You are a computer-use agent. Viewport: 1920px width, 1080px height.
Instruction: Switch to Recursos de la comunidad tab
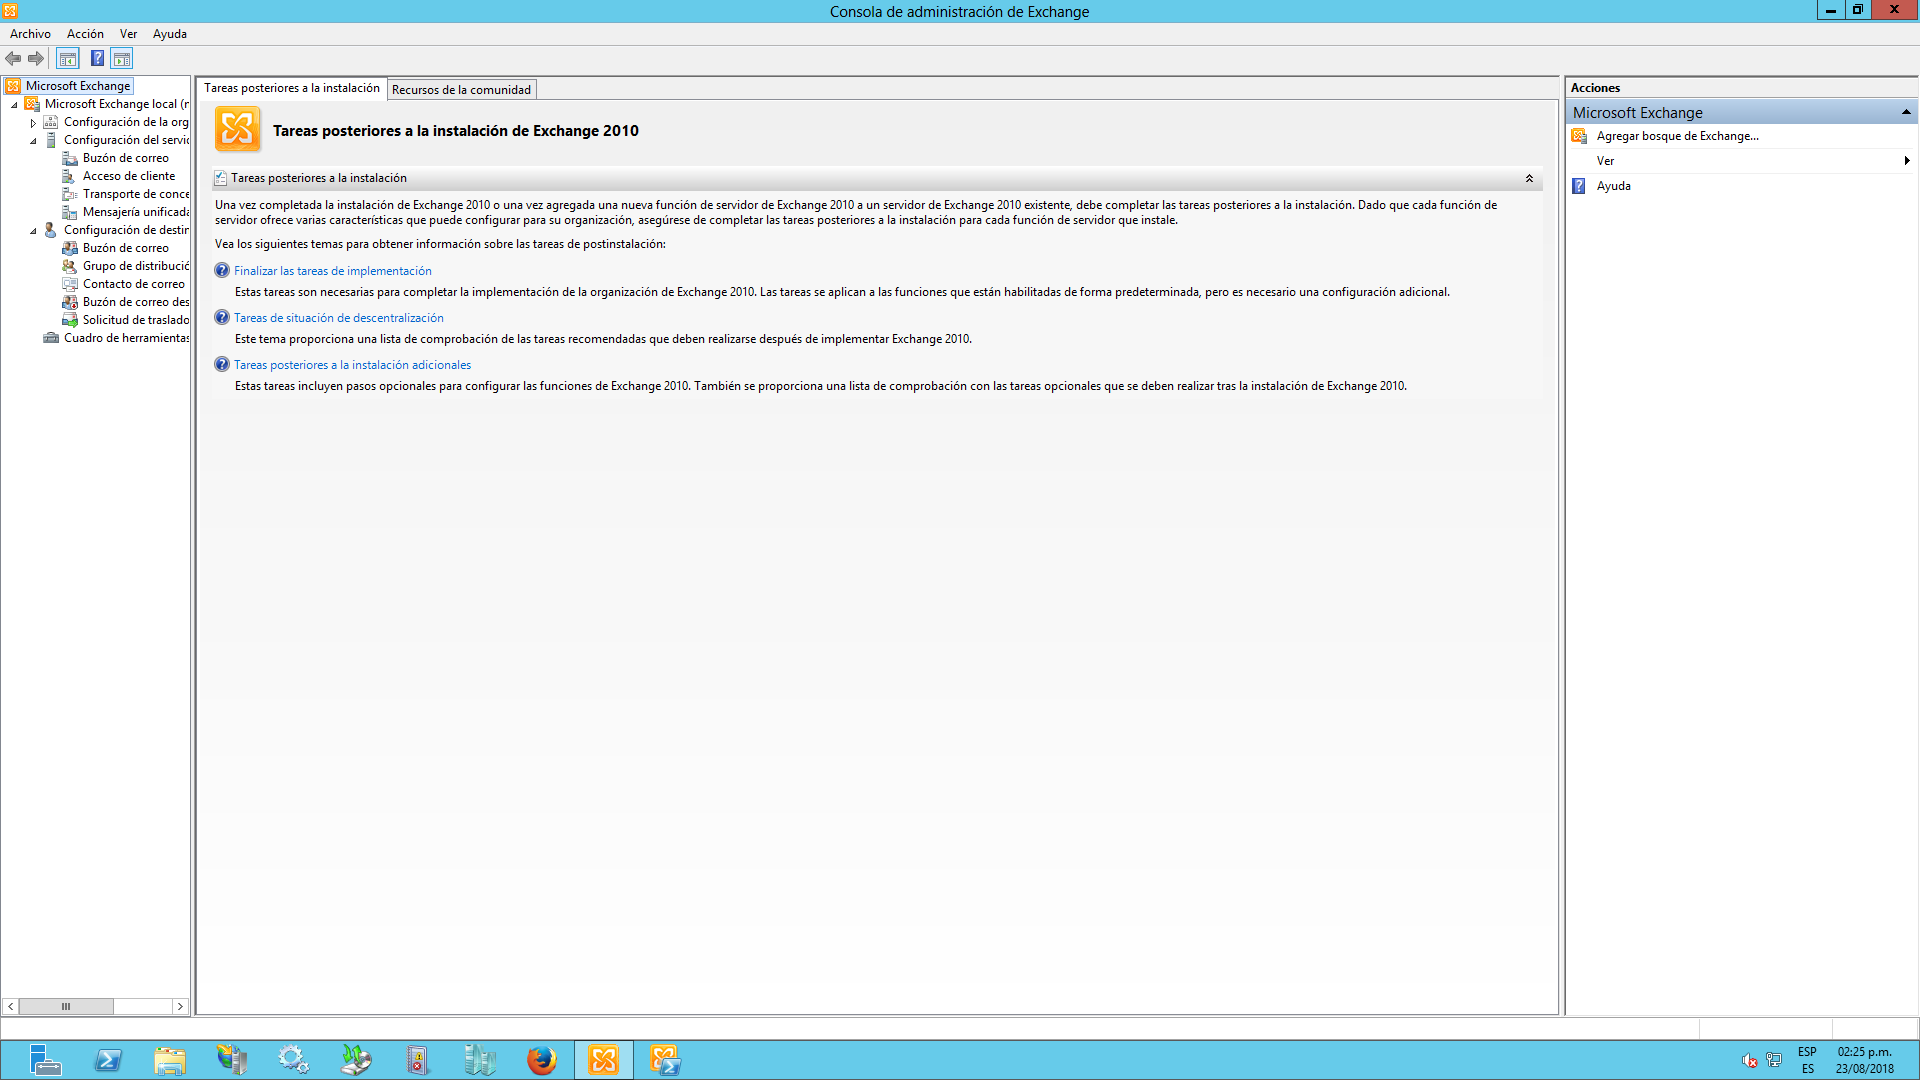coord(461,89)
